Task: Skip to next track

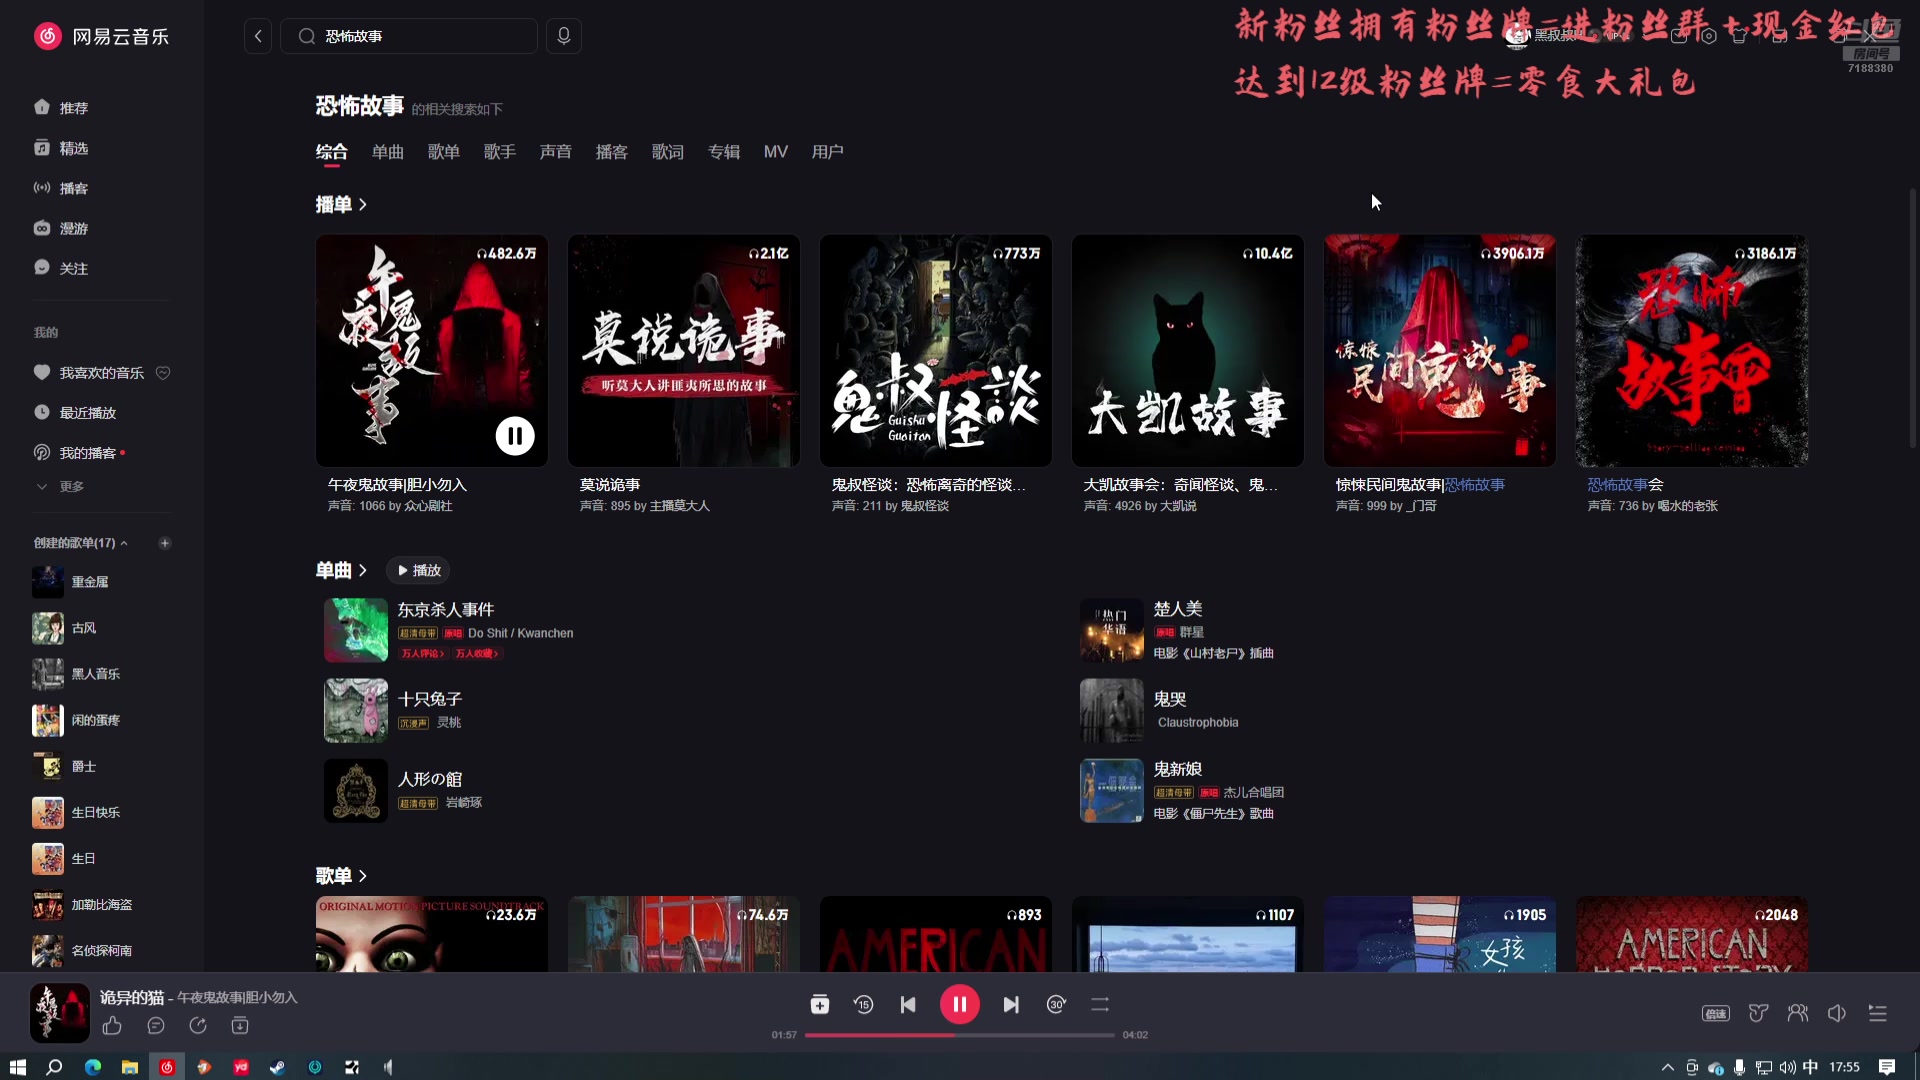Action: click(x=1011, y=1005)
